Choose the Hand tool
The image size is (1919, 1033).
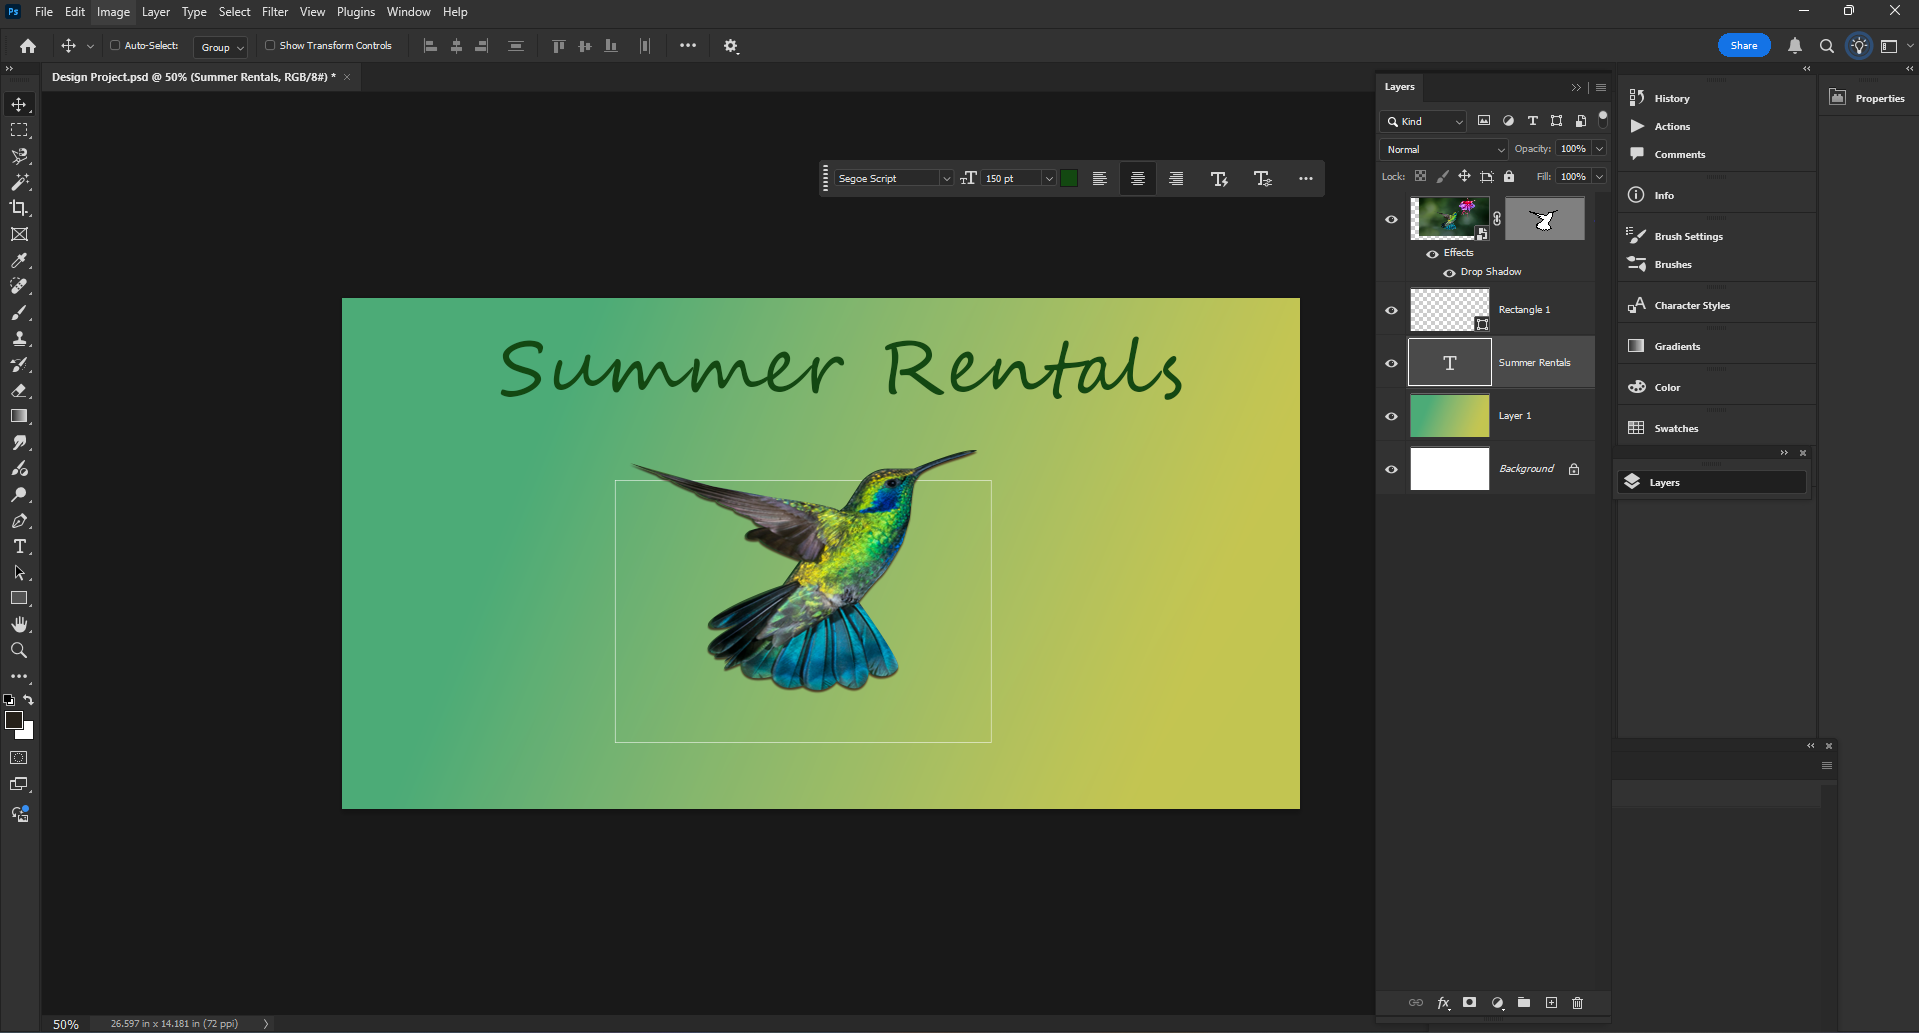click(19, 625)
